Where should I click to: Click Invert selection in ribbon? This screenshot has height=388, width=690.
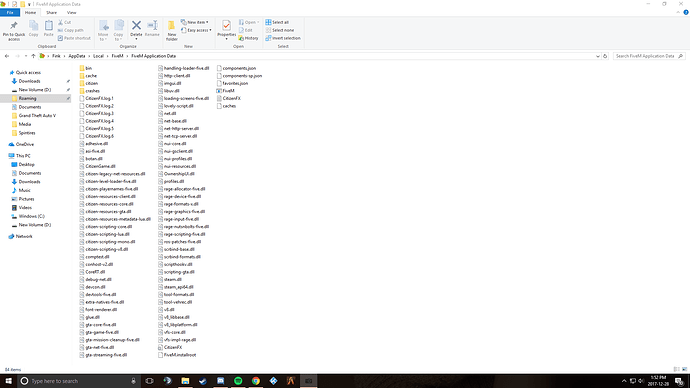283,38
